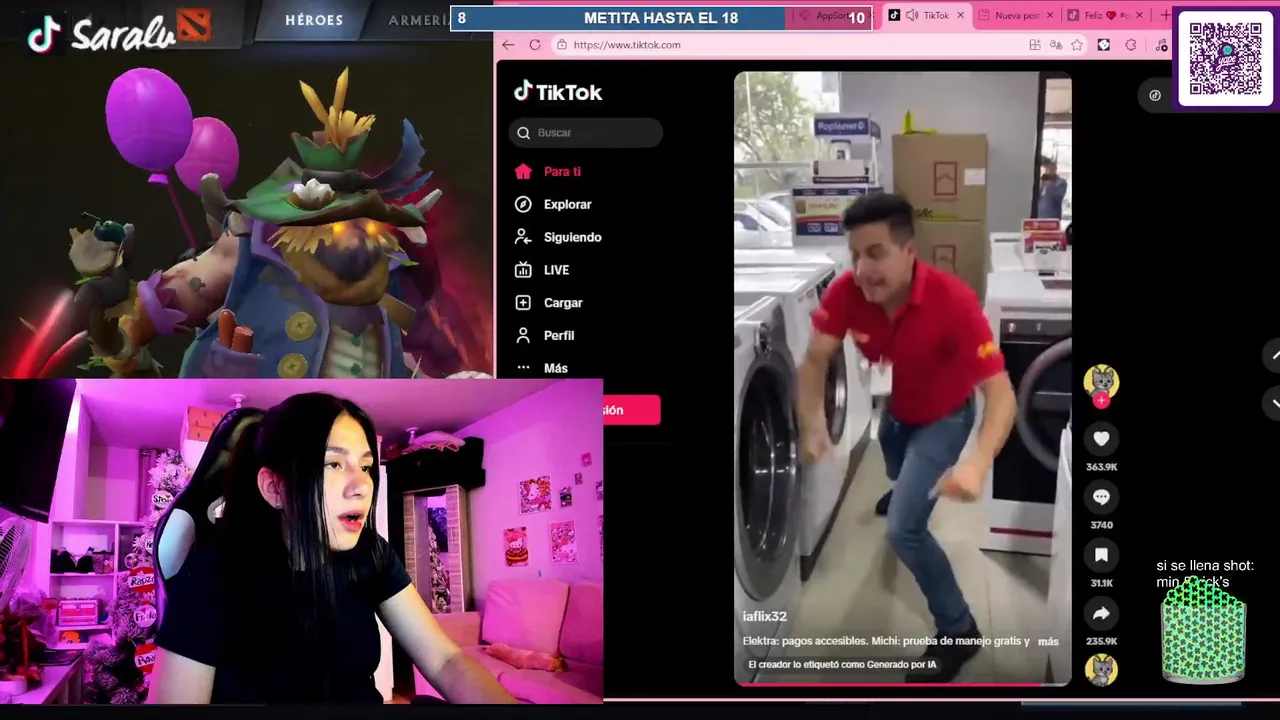Open comments on the video
Image resolution: width=1280 pixels, height=720 pixels.
point(1101,497)
